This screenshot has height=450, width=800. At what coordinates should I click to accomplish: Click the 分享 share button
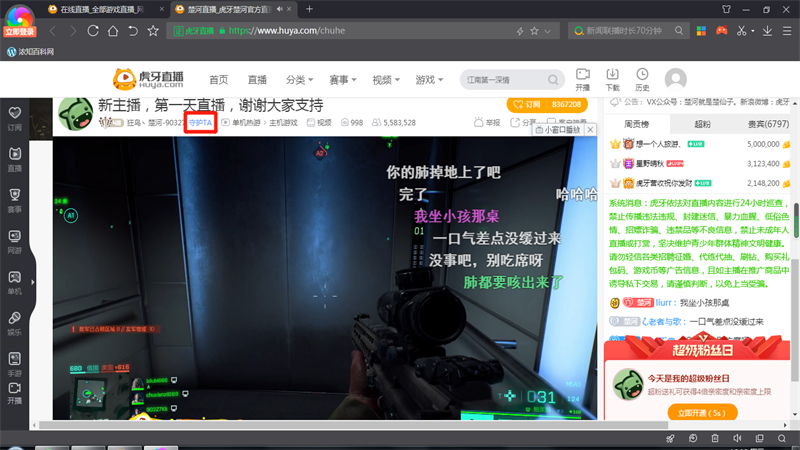tap(523, 122)
